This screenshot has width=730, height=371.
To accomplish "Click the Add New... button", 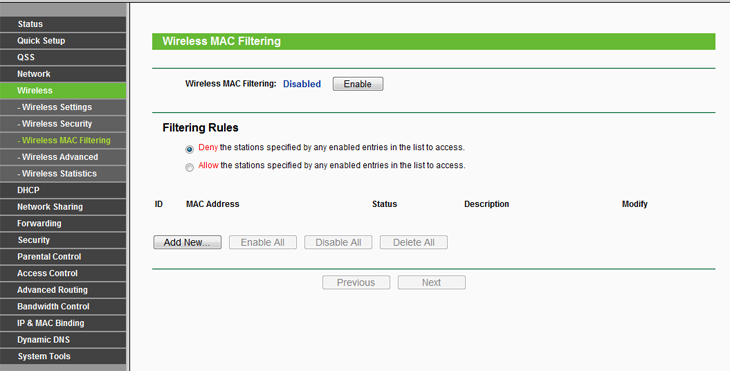I will [187, 243].
